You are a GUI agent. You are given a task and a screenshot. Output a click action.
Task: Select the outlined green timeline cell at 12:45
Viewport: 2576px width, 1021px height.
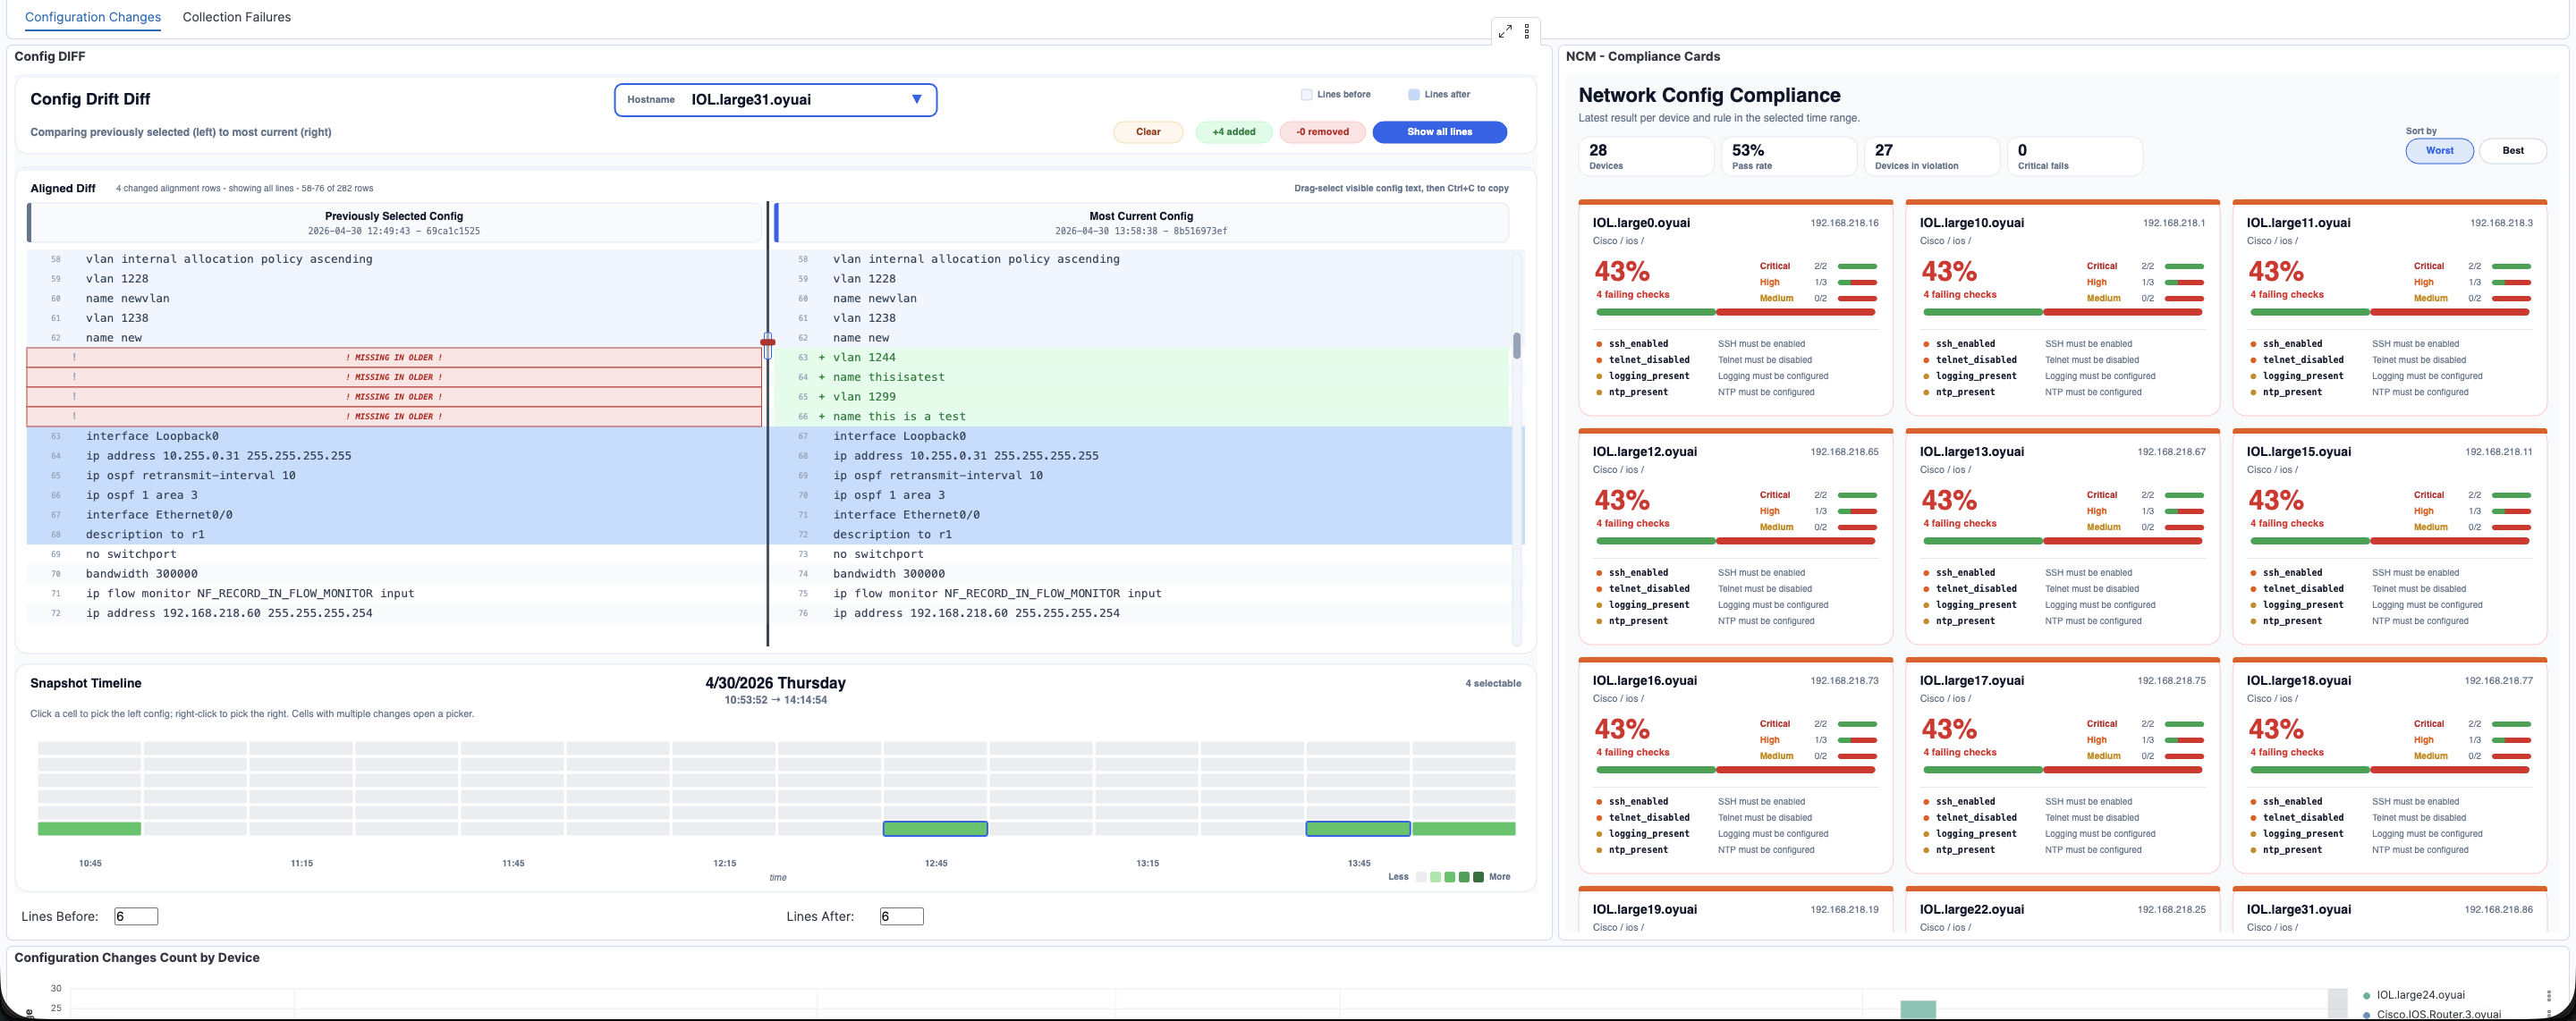pyautogui.click(x=935, y=829)
